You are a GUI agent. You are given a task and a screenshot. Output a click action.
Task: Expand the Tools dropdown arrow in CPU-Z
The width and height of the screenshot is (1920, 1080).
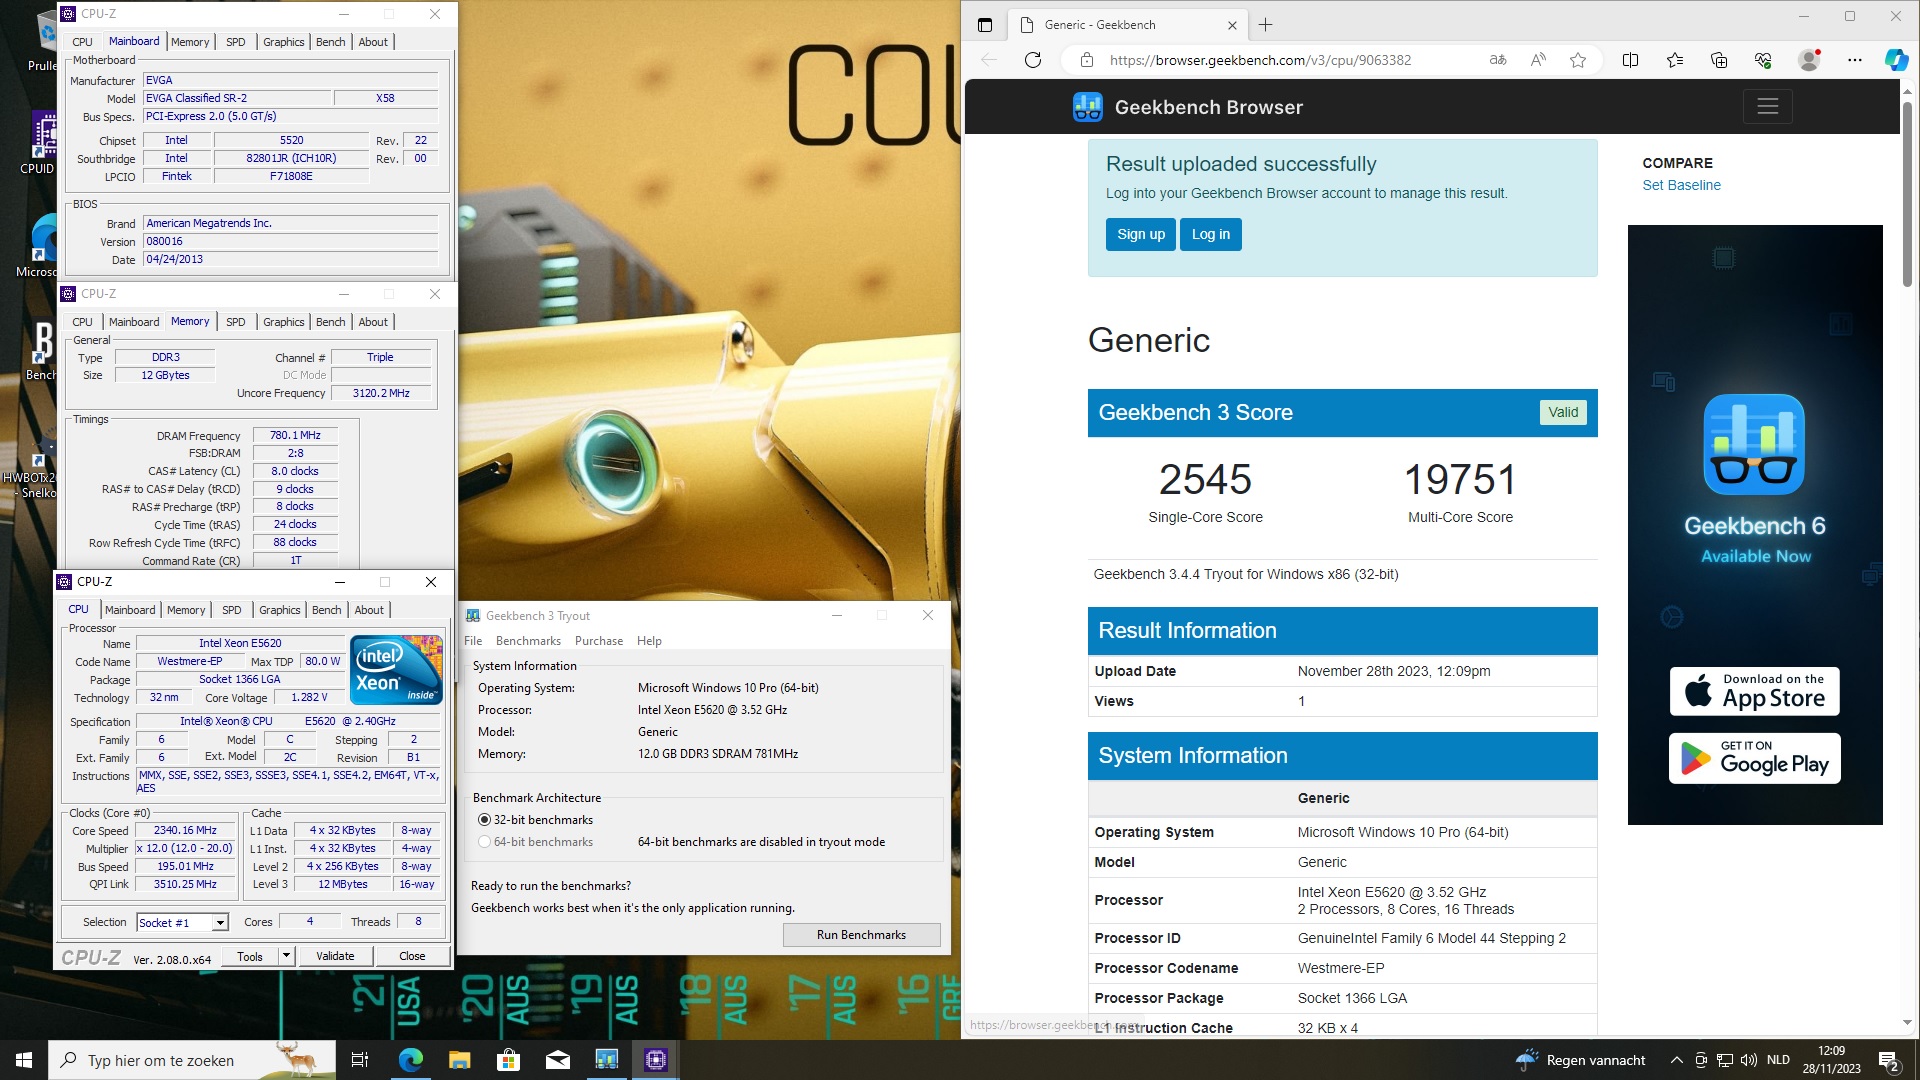[286, 956]
